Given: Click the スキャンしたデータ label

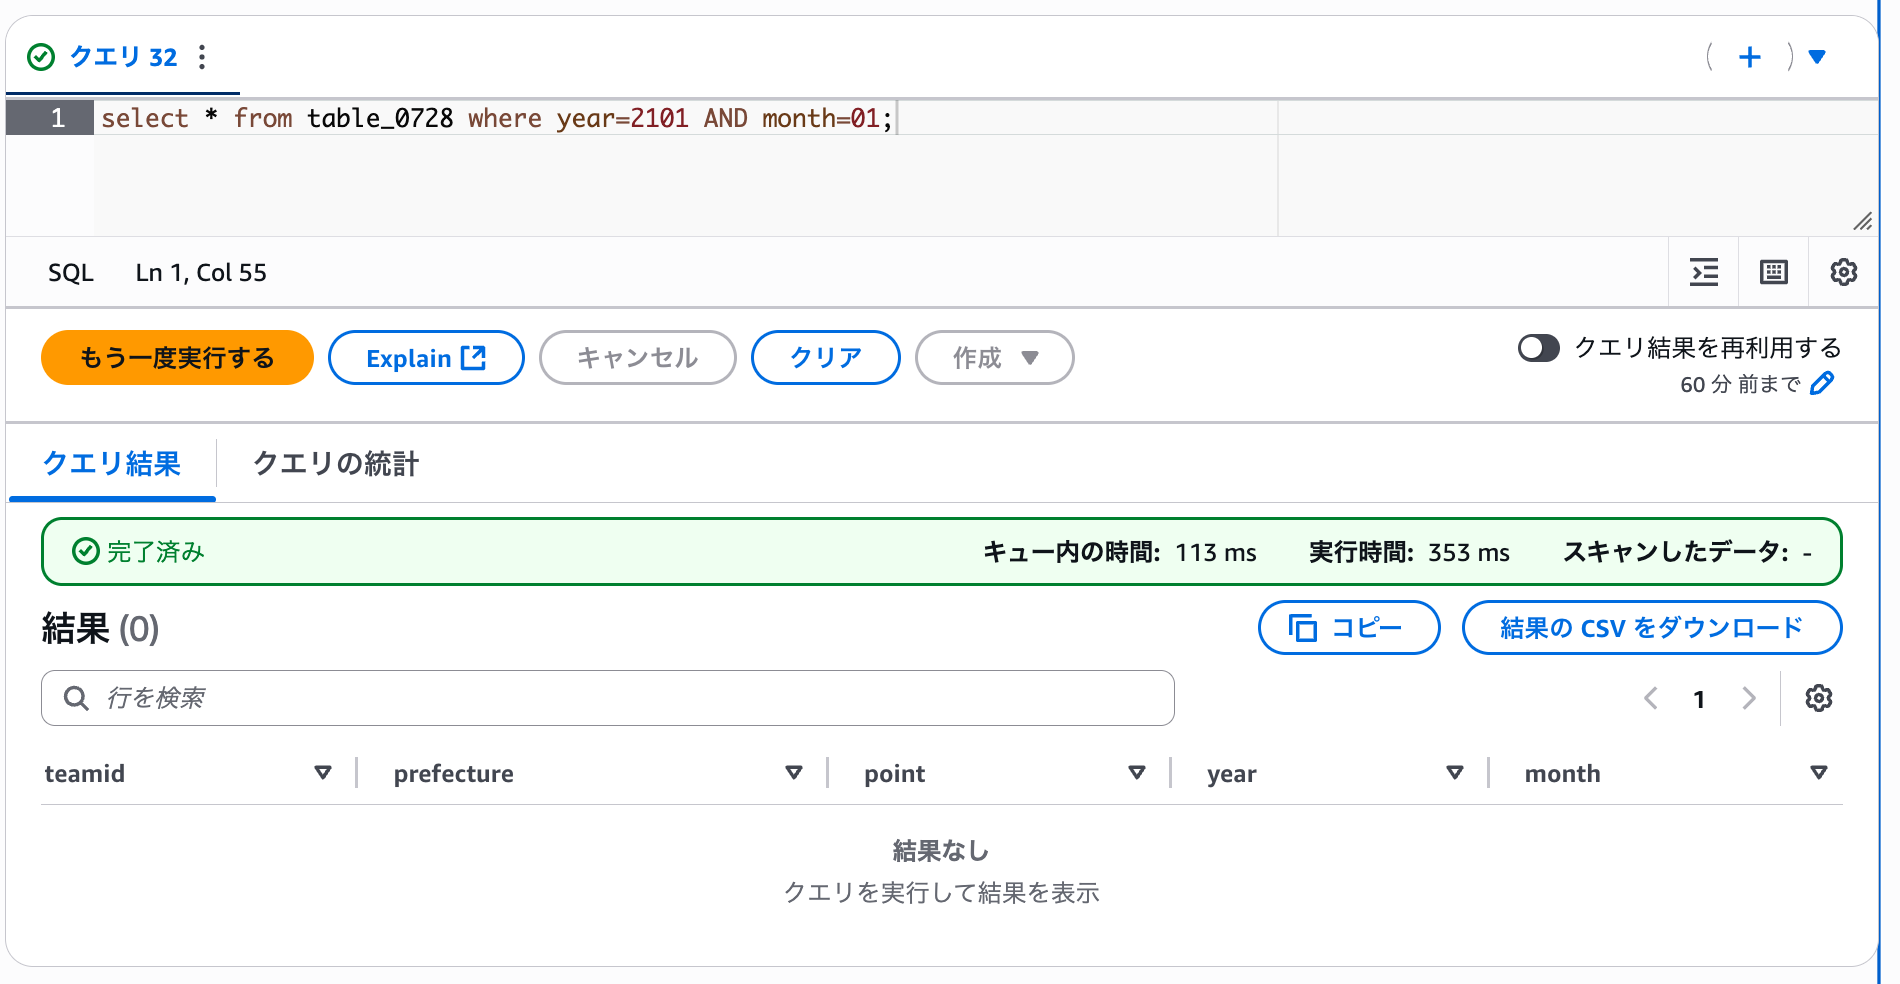Looking at the screenshot, I should 1676,552.
